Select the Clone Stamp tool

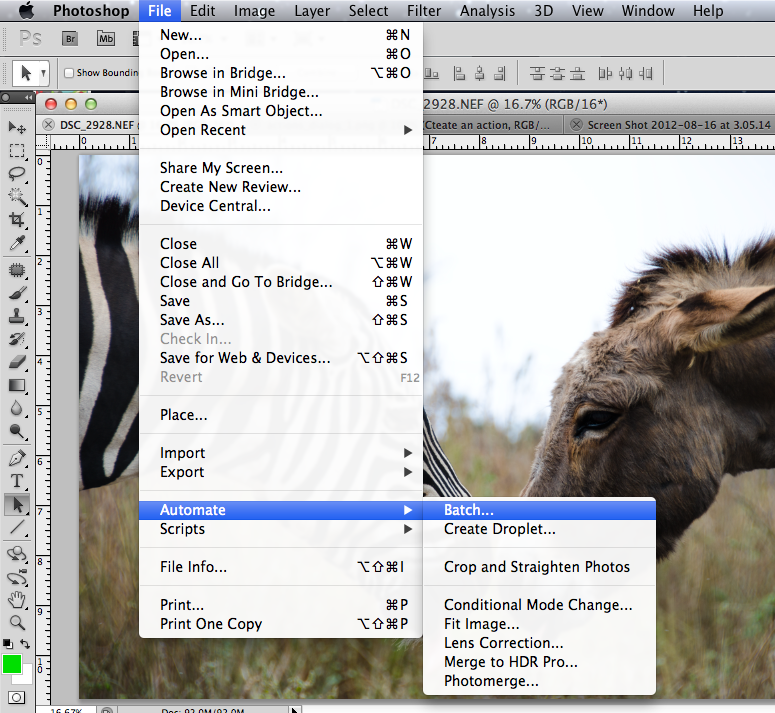click(x=17, y=316)
